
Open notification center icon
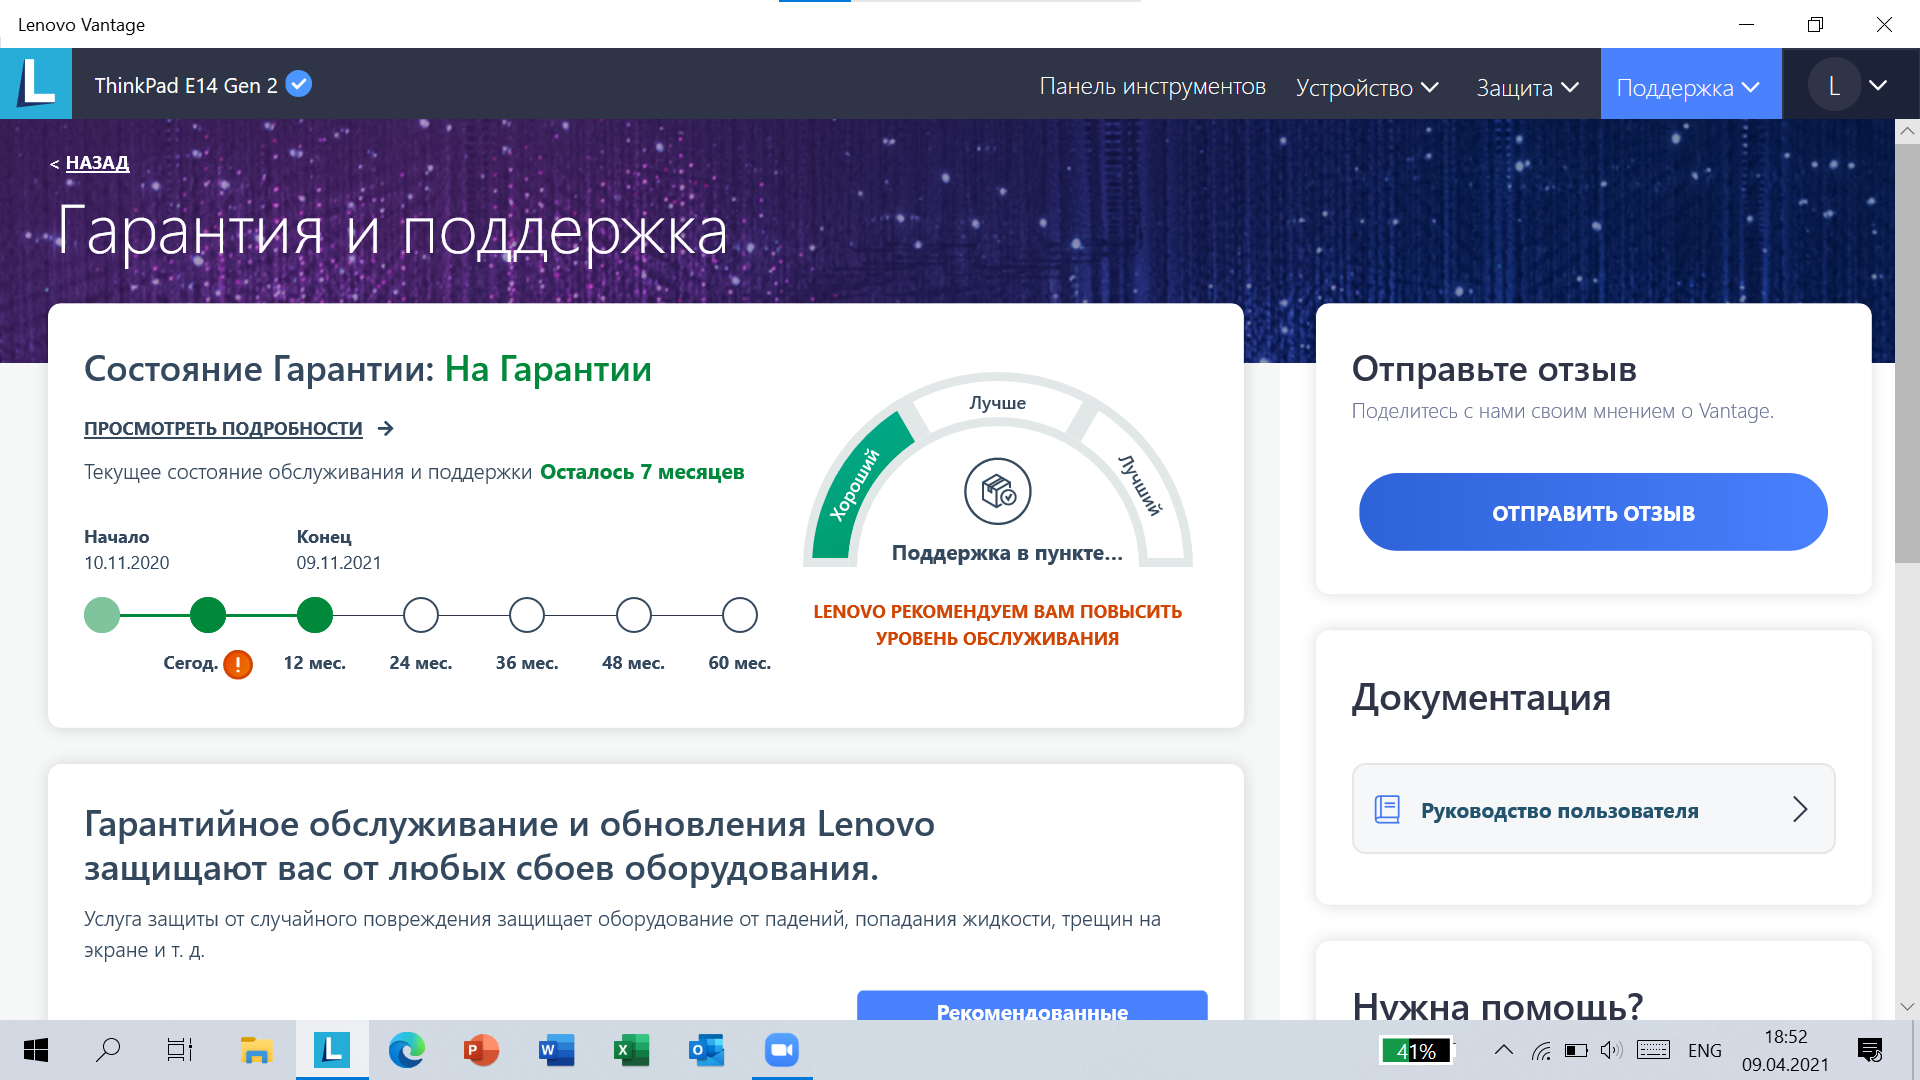(1870, 1050)
